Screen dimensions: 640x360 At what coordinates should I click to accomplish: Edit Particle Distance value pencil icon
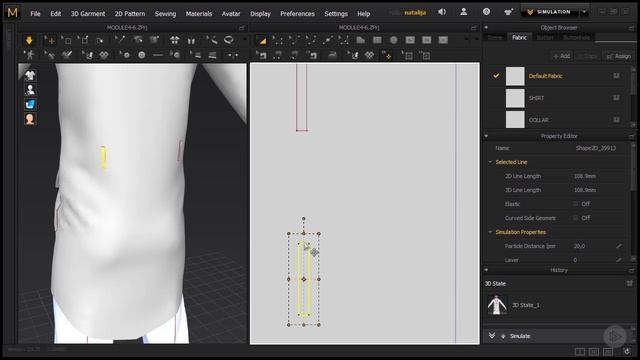(x=619, y=246)
